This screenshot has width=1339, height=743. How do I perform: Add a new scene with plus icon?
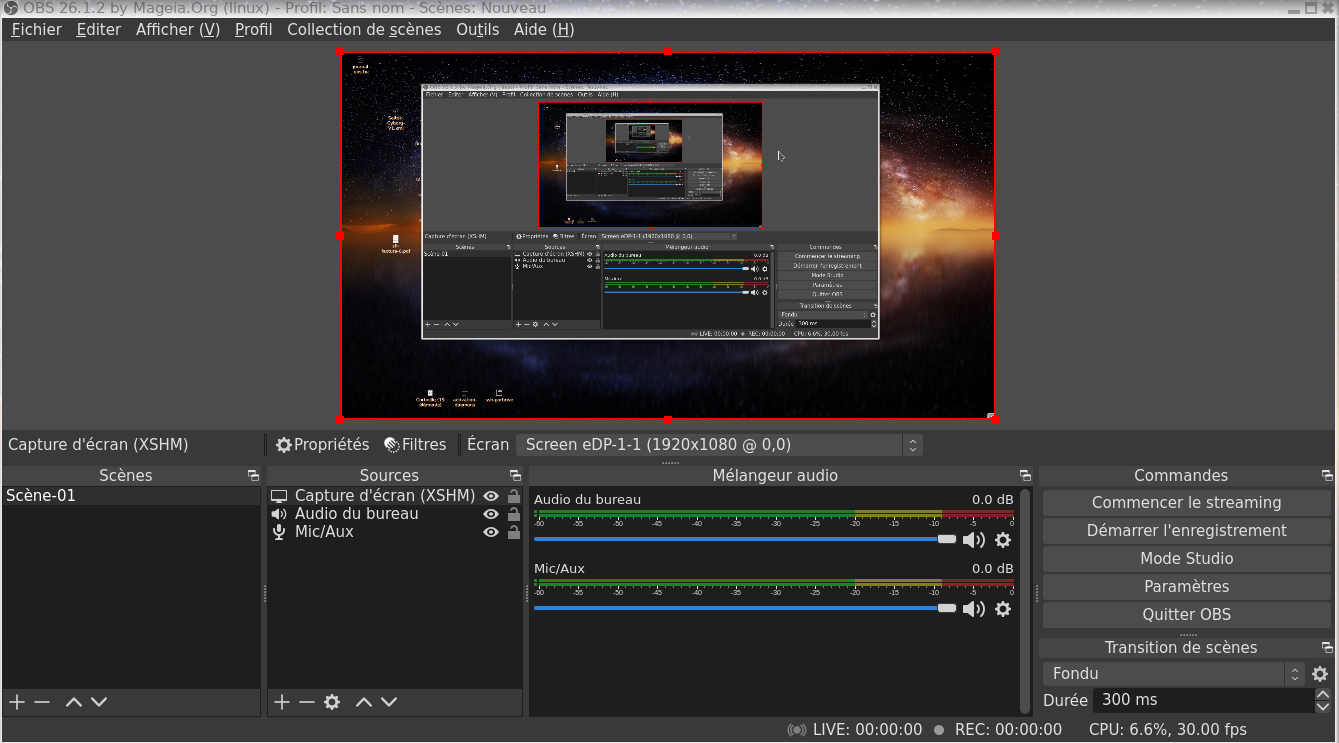pos(16,702)
